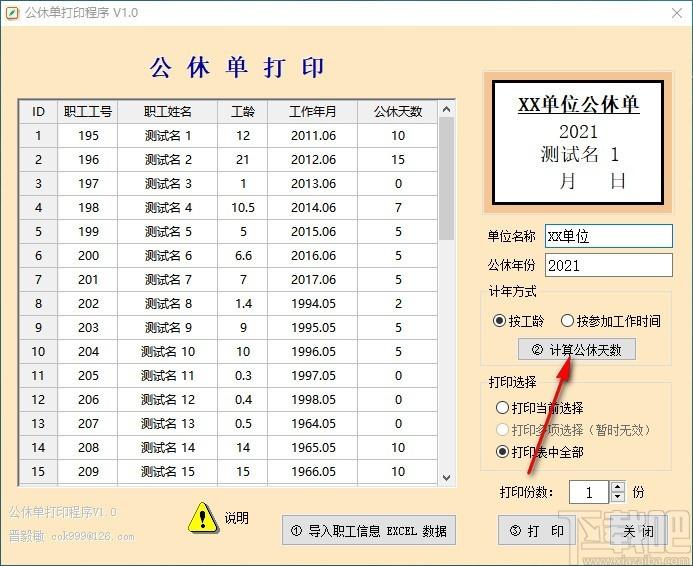
Task: Choose the 打印当前选择 print option
Action: pos(540,407)
